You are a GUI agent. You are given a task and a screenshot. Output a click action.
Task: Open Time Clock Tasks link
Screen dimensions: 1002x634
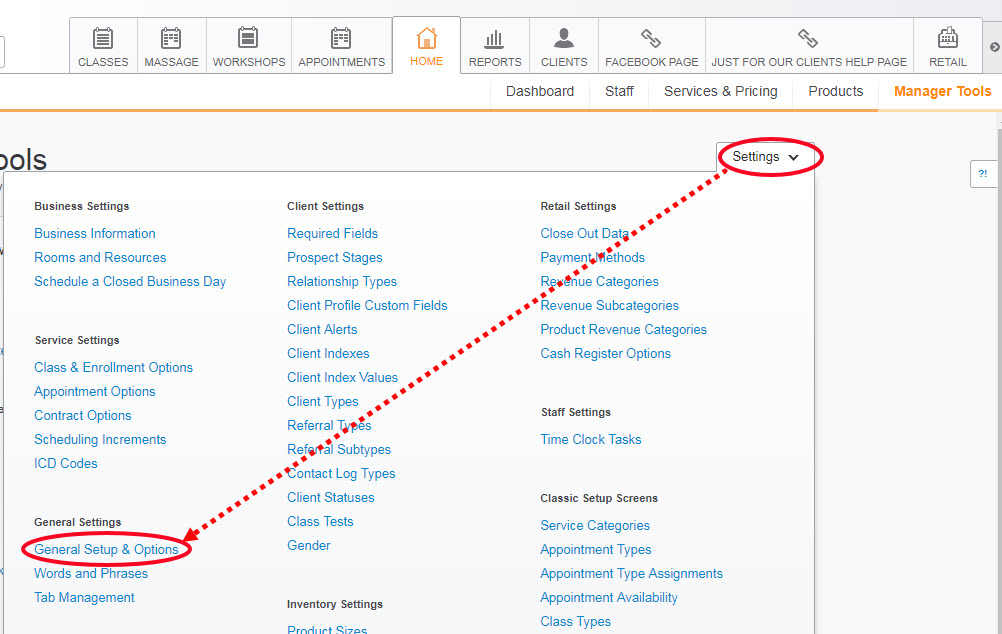591,440
